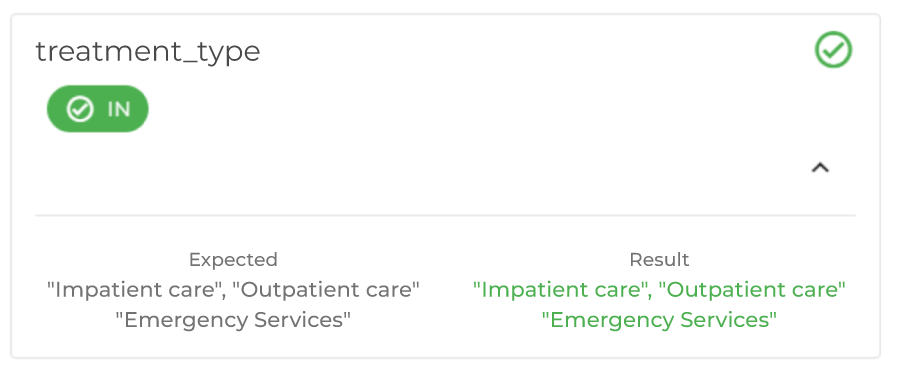Click the checkmark icon inside IN badge
The width and height of the screenshot is (900, 376).
80,109
